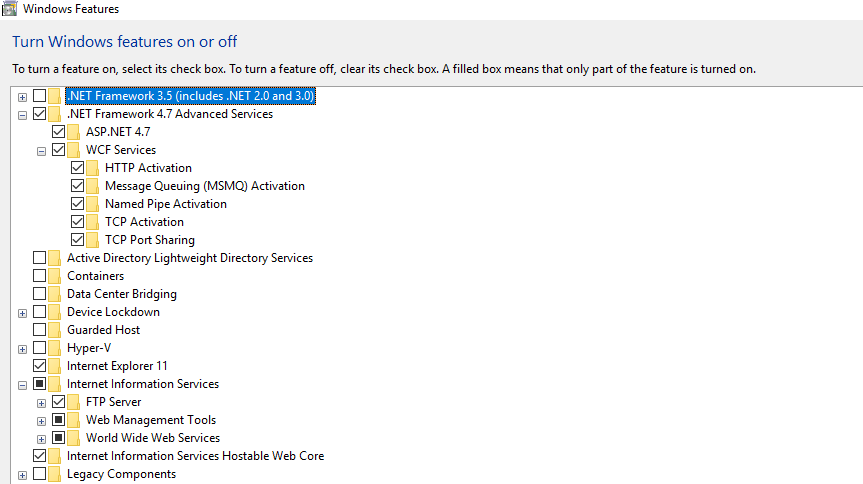
Task: Enable the .NET Framework 3.5 checkbox
Action: point(39,96)
